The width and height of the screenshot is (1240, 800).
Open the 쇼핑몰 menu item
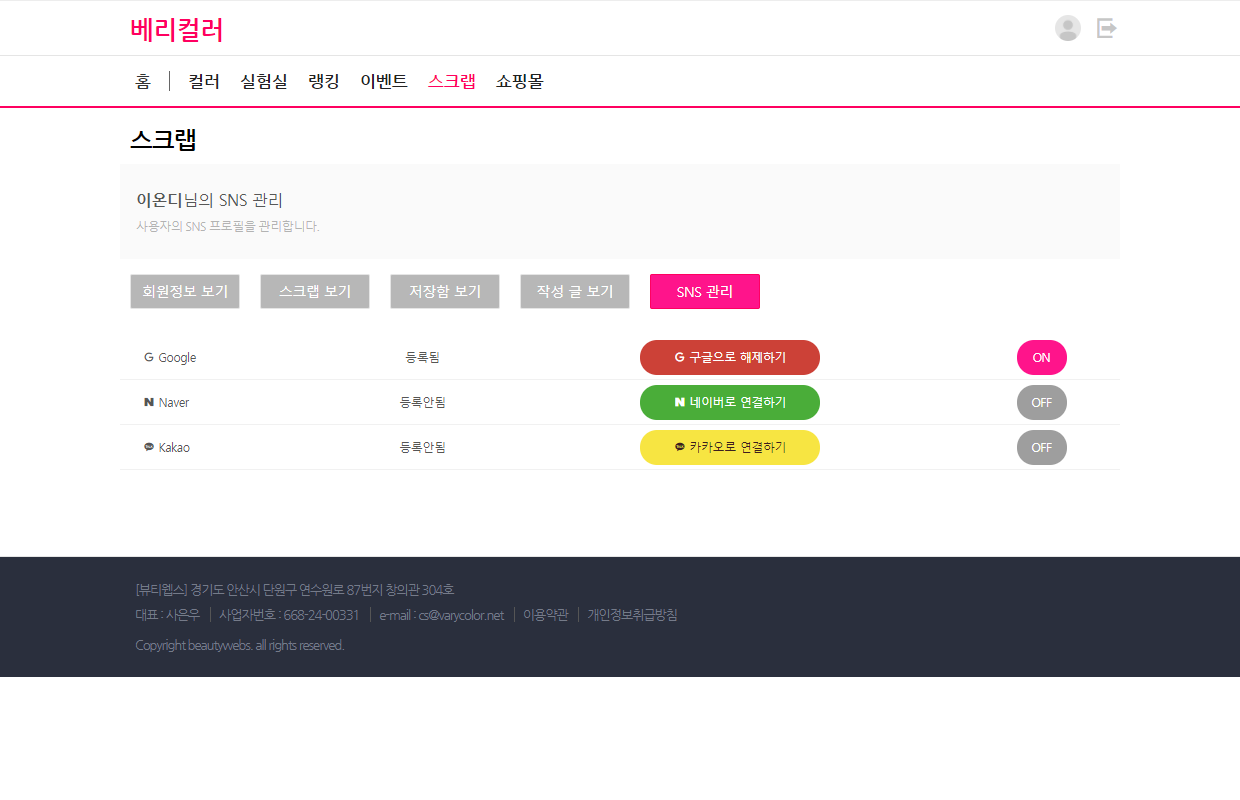[x=520, y=82]
